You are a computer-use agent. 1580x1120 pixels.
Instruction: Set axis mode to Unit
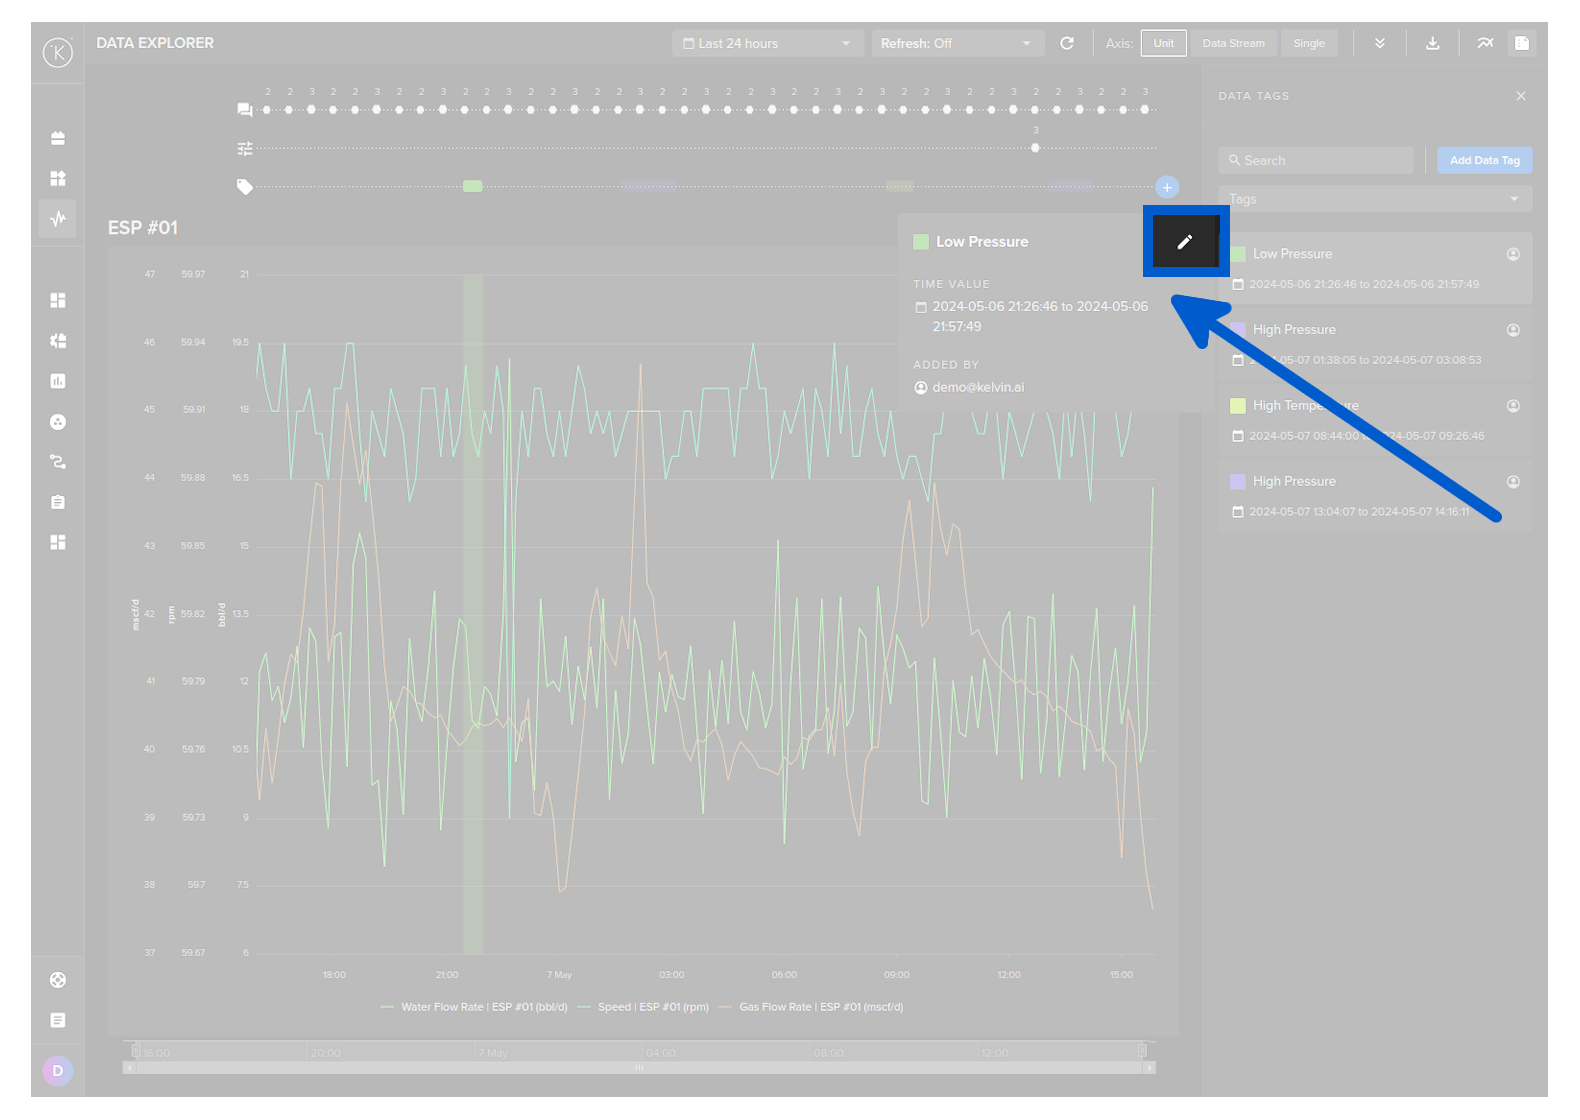point(1163,44)
